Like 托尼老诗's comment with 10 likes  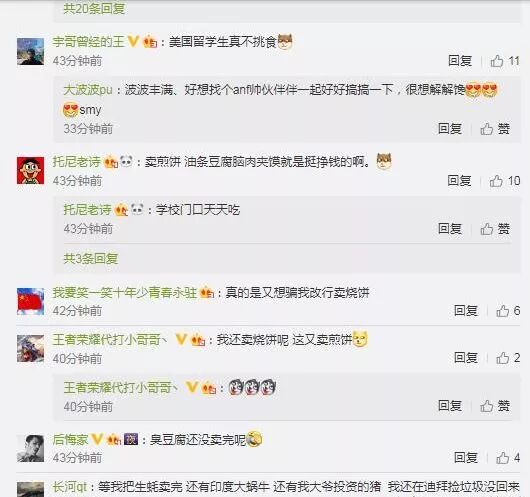pos(505,181)
